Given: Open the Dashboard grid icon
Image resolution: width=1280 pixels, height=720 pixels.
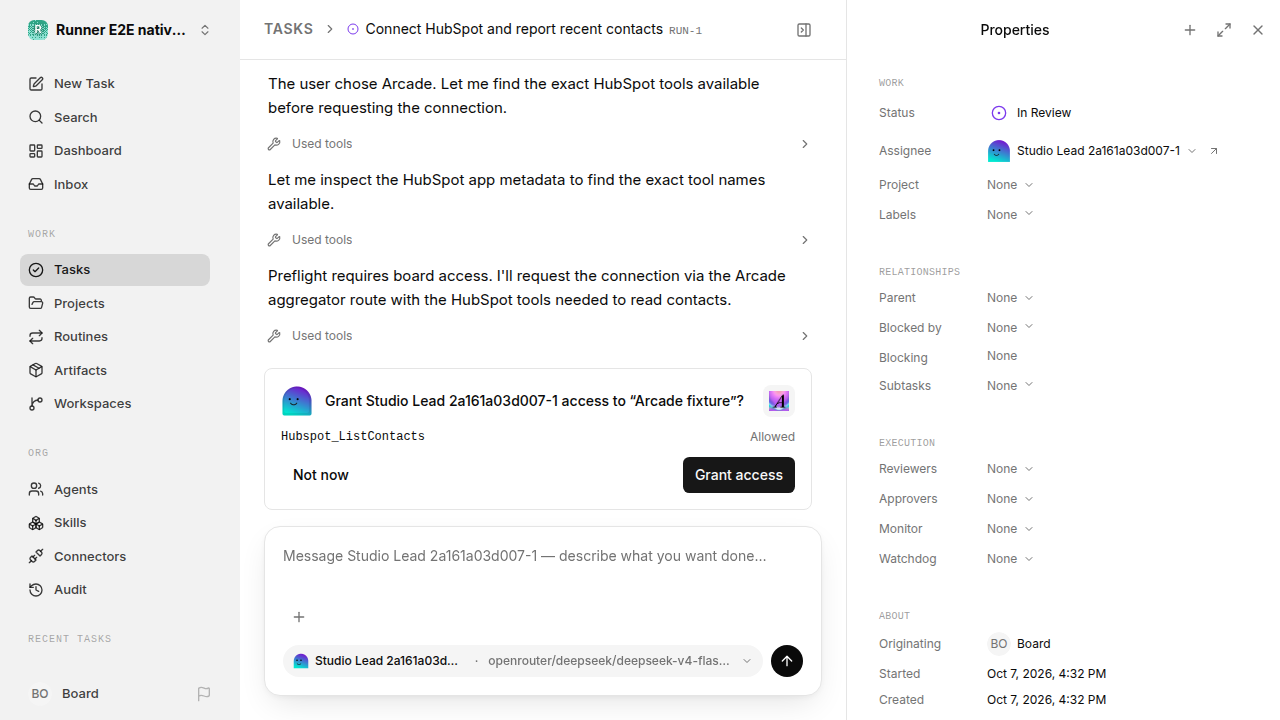Looking at the screenshot, I should tap(36, 151).
